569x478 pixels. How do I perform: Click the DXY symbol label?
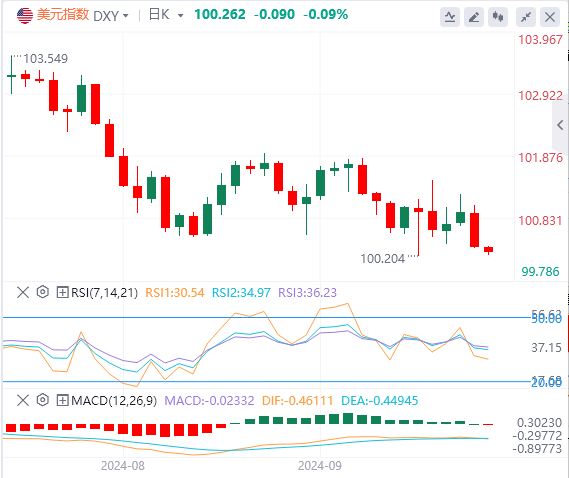(106, 16)
